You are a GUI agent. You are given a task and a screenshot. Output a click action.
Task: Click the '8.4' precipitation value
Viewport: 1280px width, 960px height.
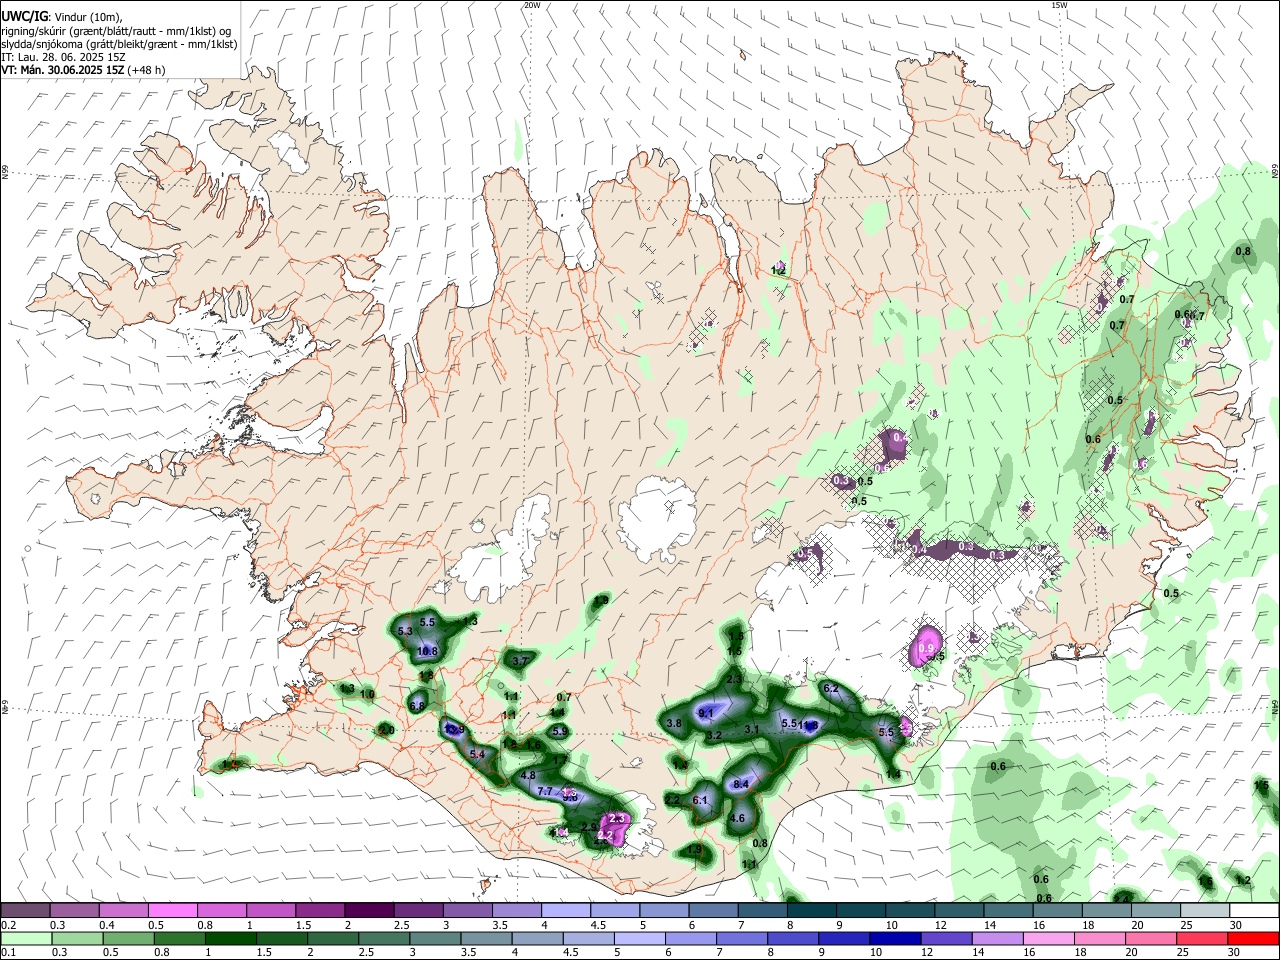(x=741, y=785)
